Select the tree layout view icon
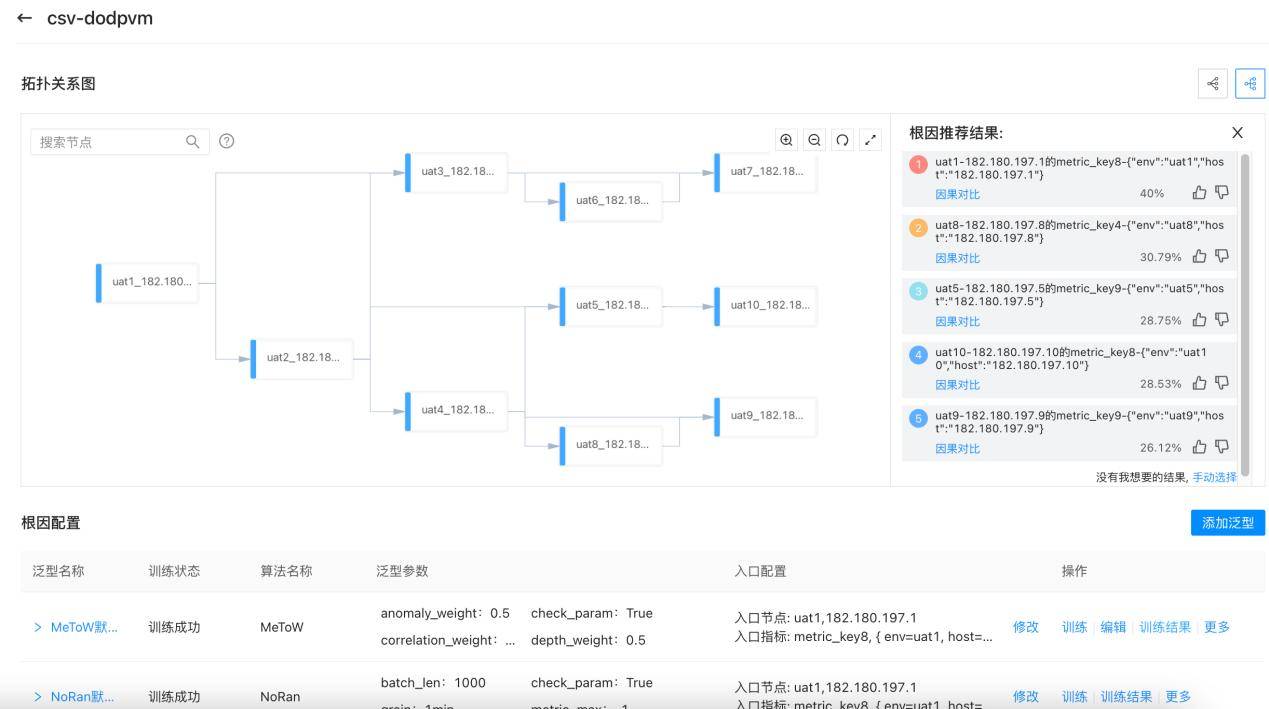This screenshot has height=709, width=1269. tap(1249, 84)
